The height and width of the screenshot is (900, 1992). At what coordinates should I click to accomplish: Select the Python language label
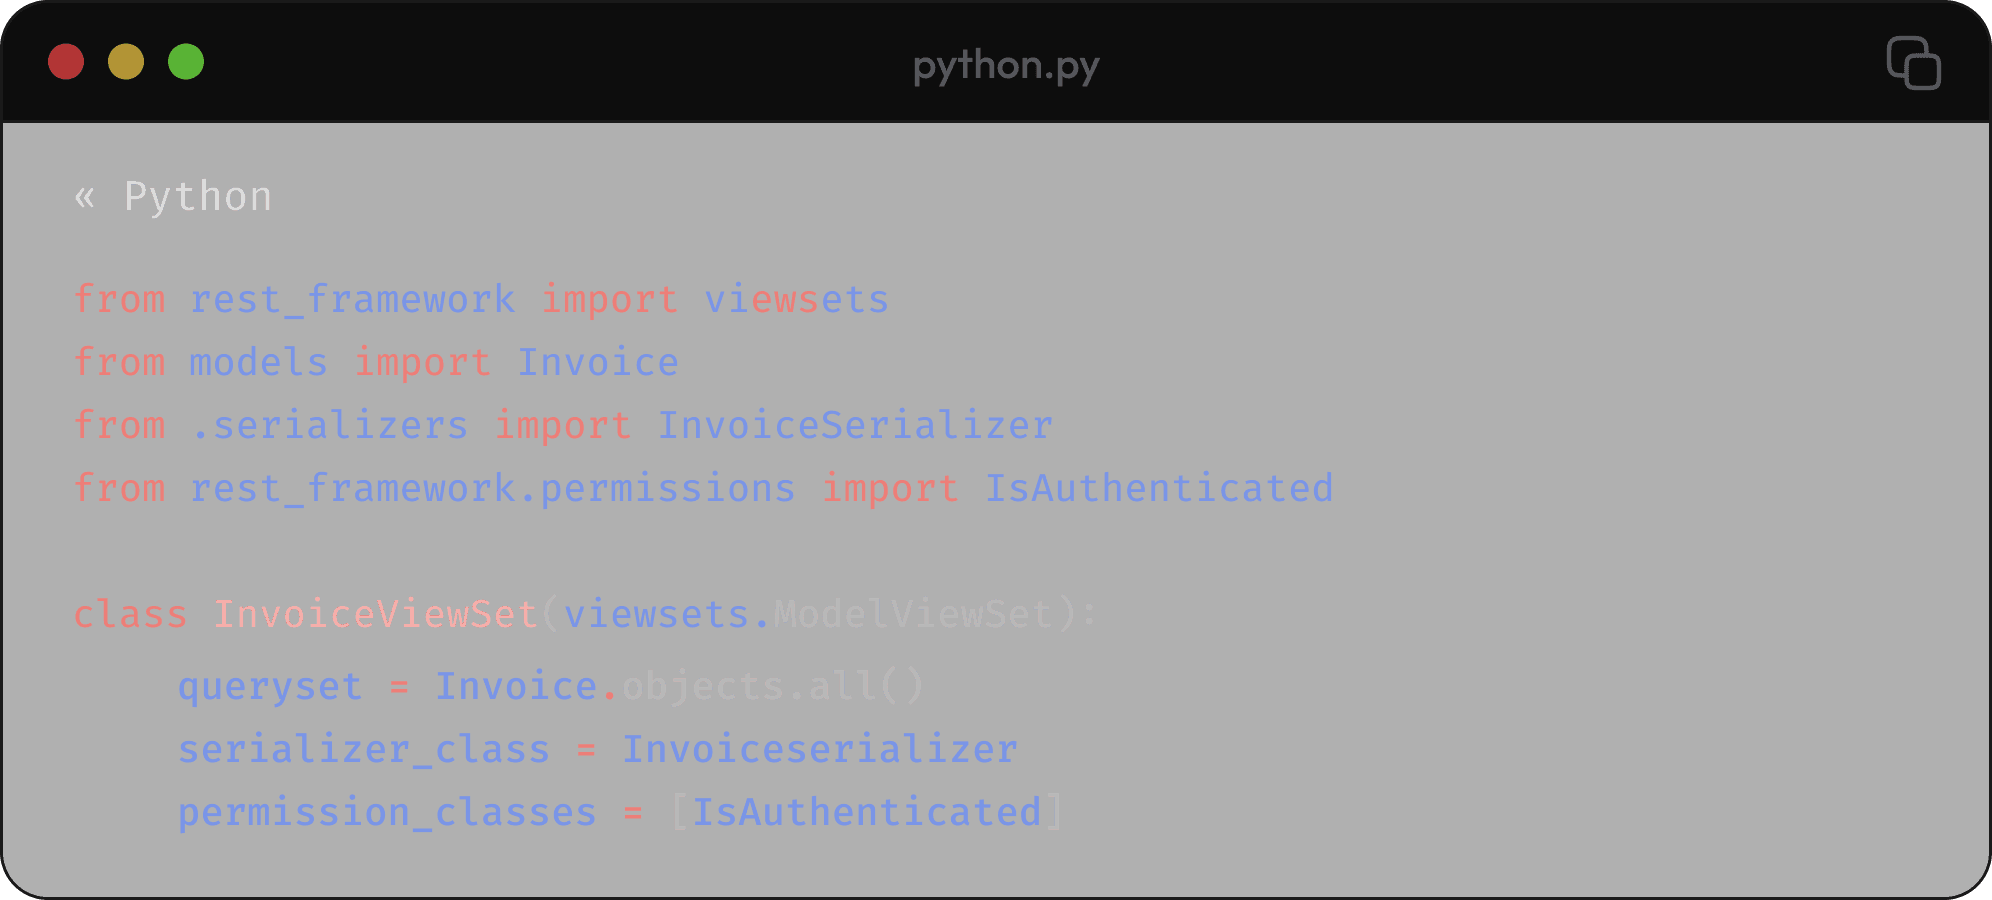(198, 197)
